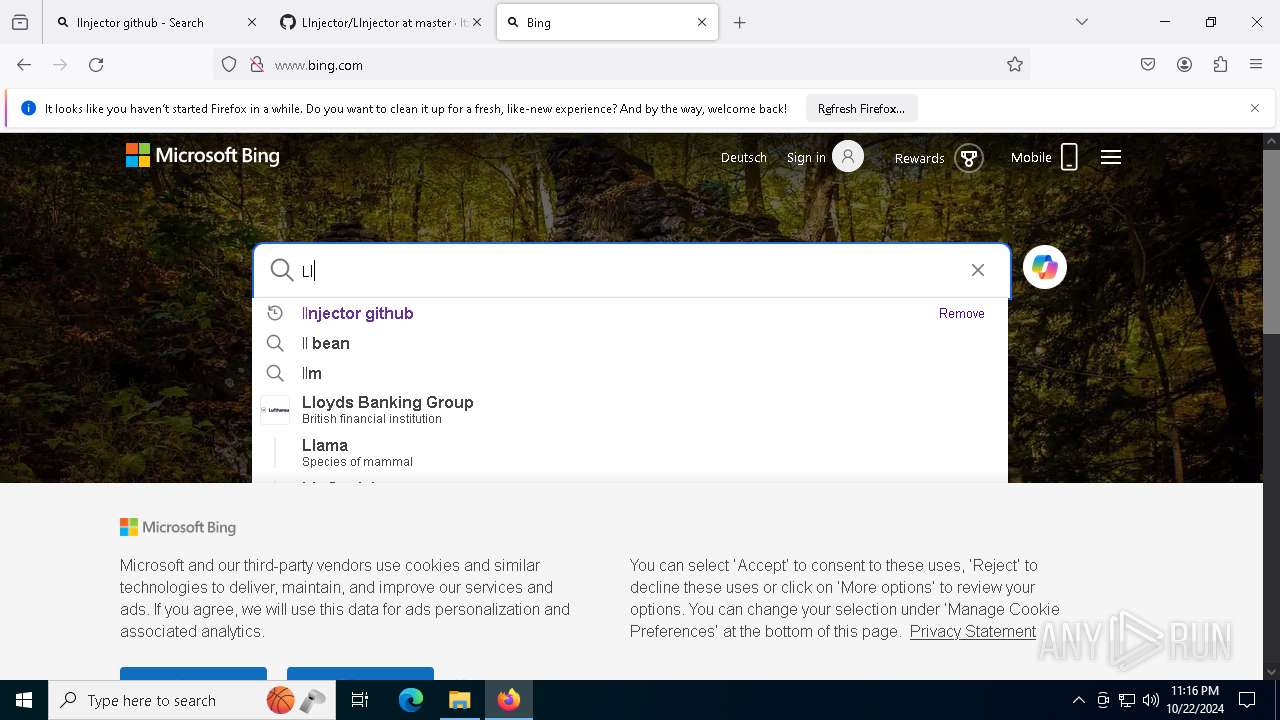Open the Windows Start menu
The image size is (1280, 720).
point(24,700)
